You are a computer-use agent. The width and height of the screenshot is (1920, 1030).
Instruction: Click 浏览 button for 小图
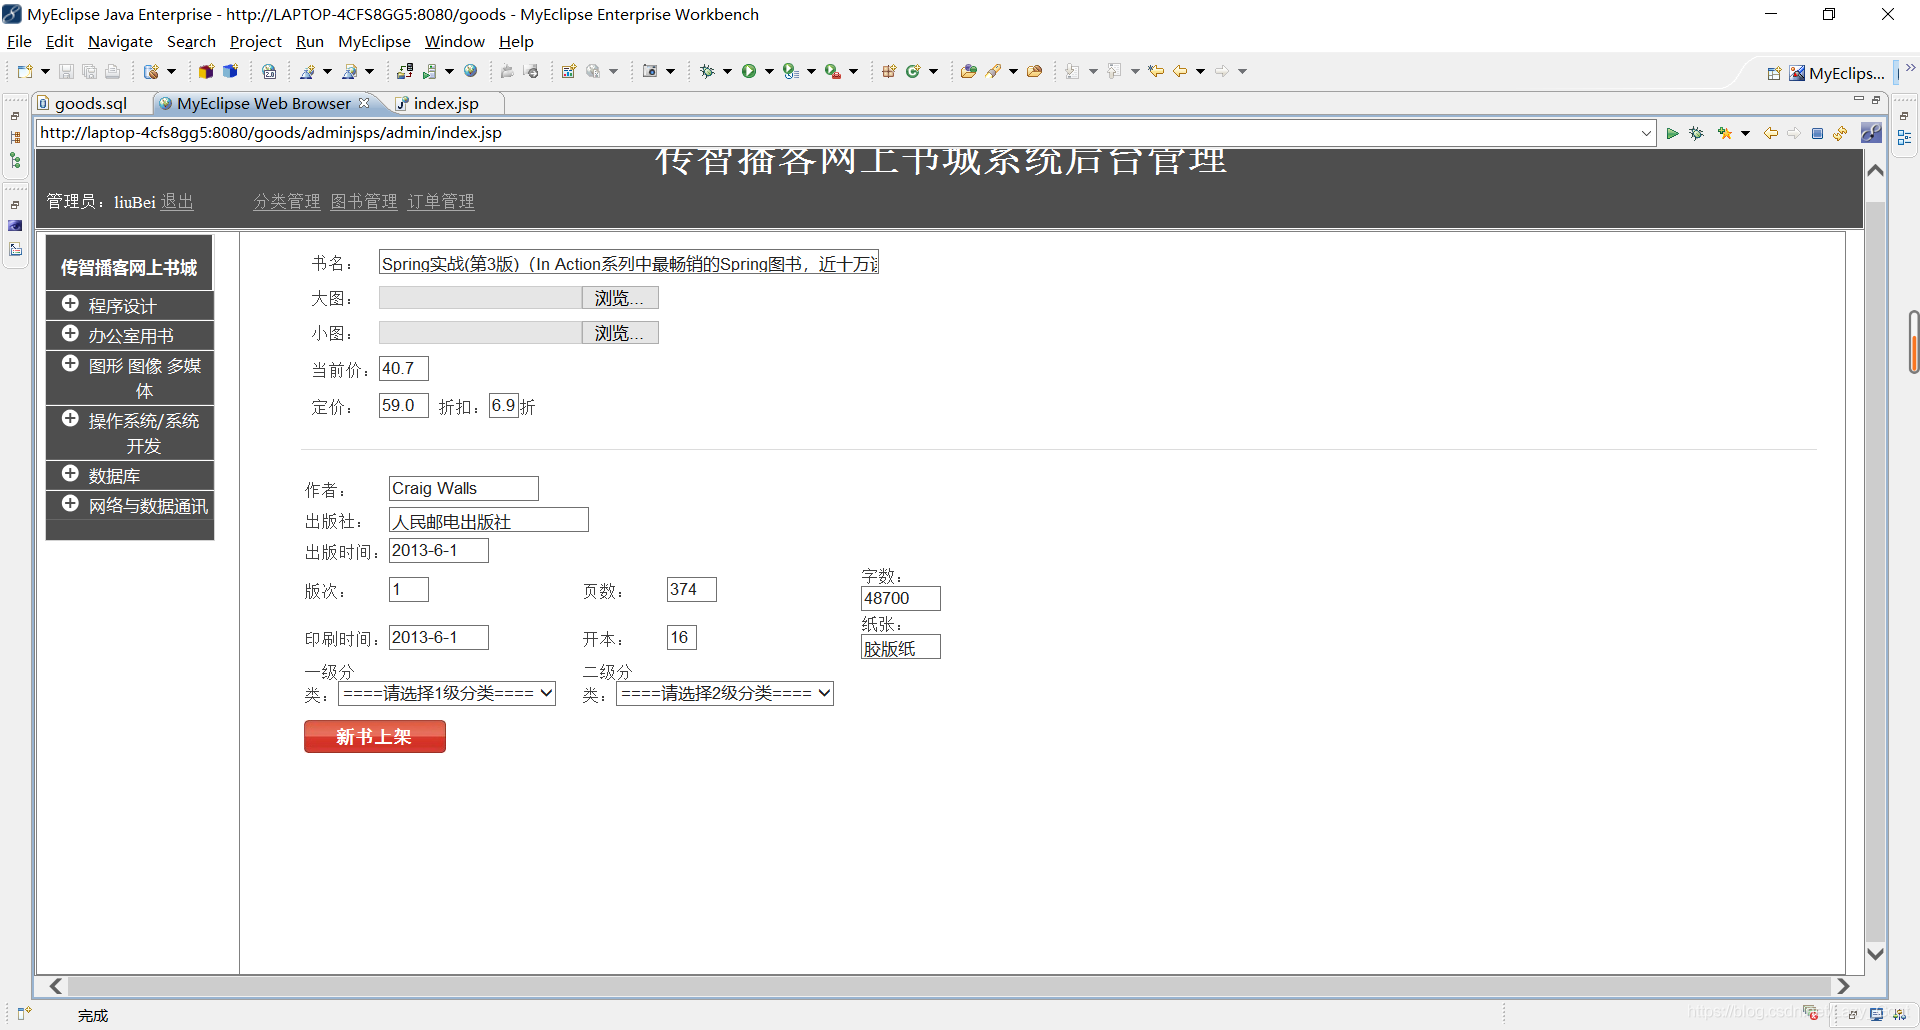click(620, 333)
